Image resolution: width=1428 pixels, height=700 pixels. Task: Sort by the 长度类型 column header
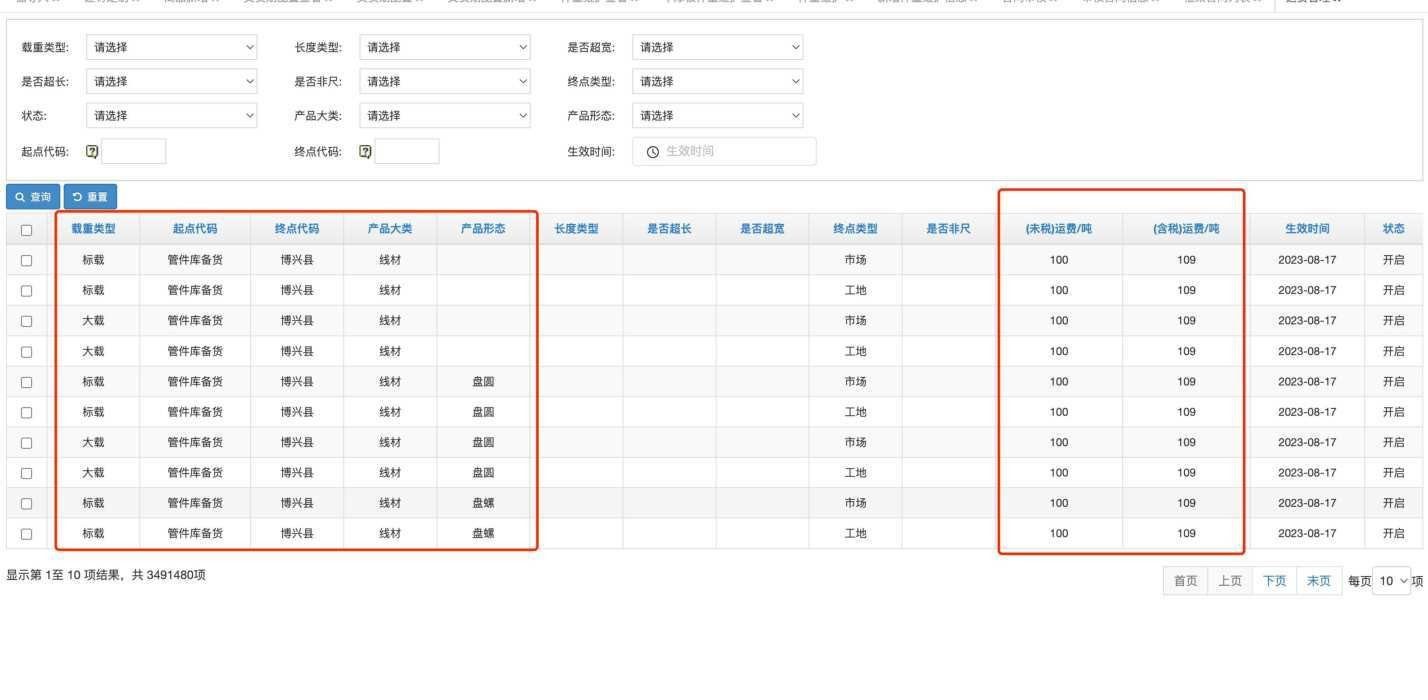click(x=577, y=229)
